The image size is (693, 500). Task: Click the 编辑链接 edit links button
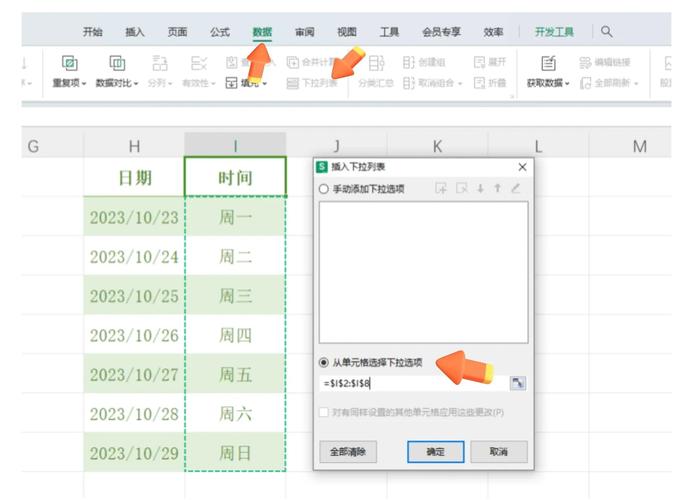point(605,62)
